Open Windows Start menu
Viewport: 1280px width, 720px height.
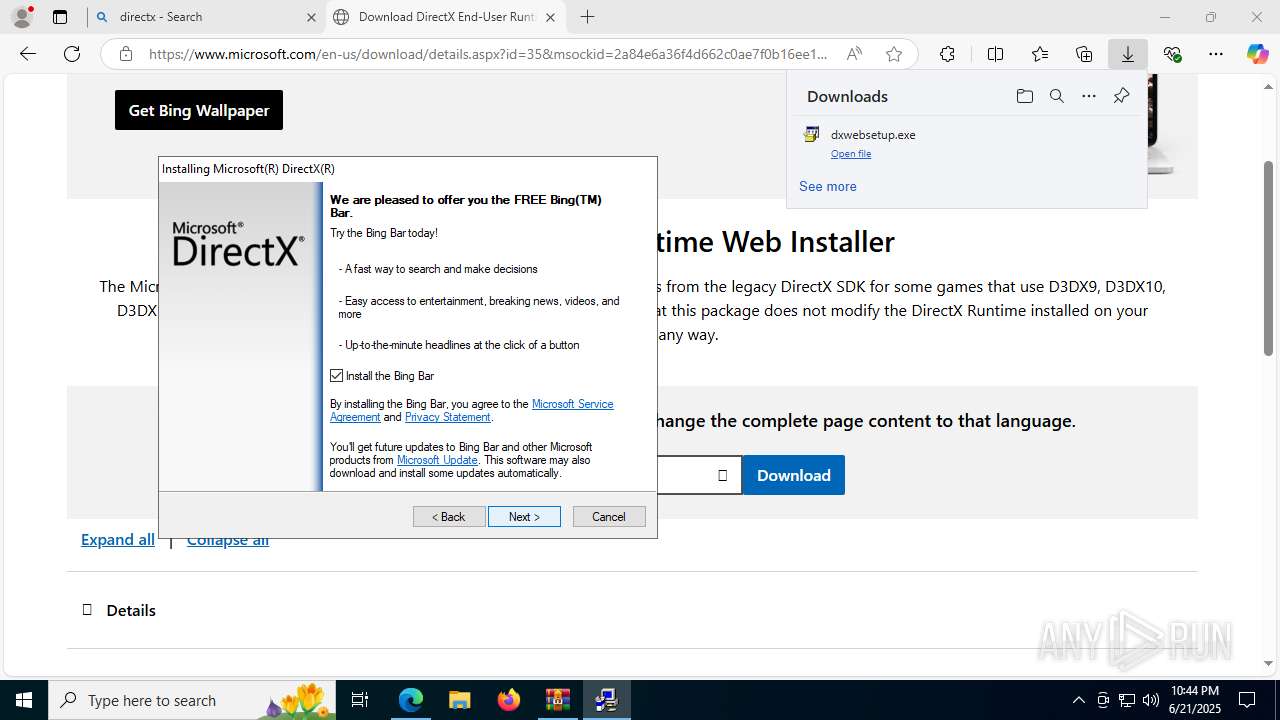[24, 700]
